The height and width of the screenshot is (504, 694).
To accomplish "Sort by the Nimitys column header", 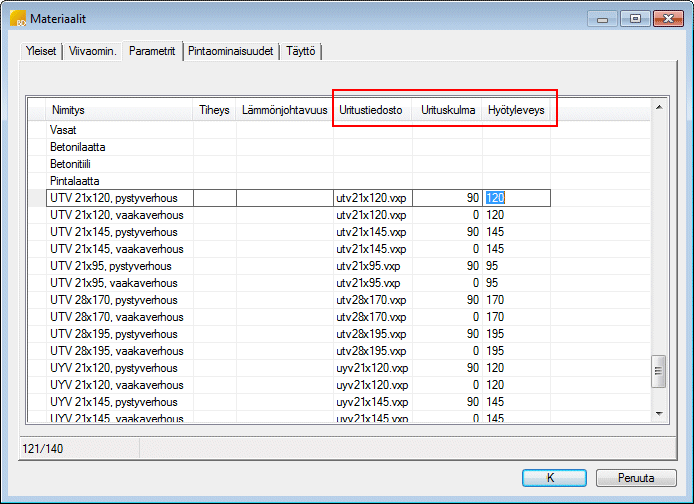I will [120, 110].
